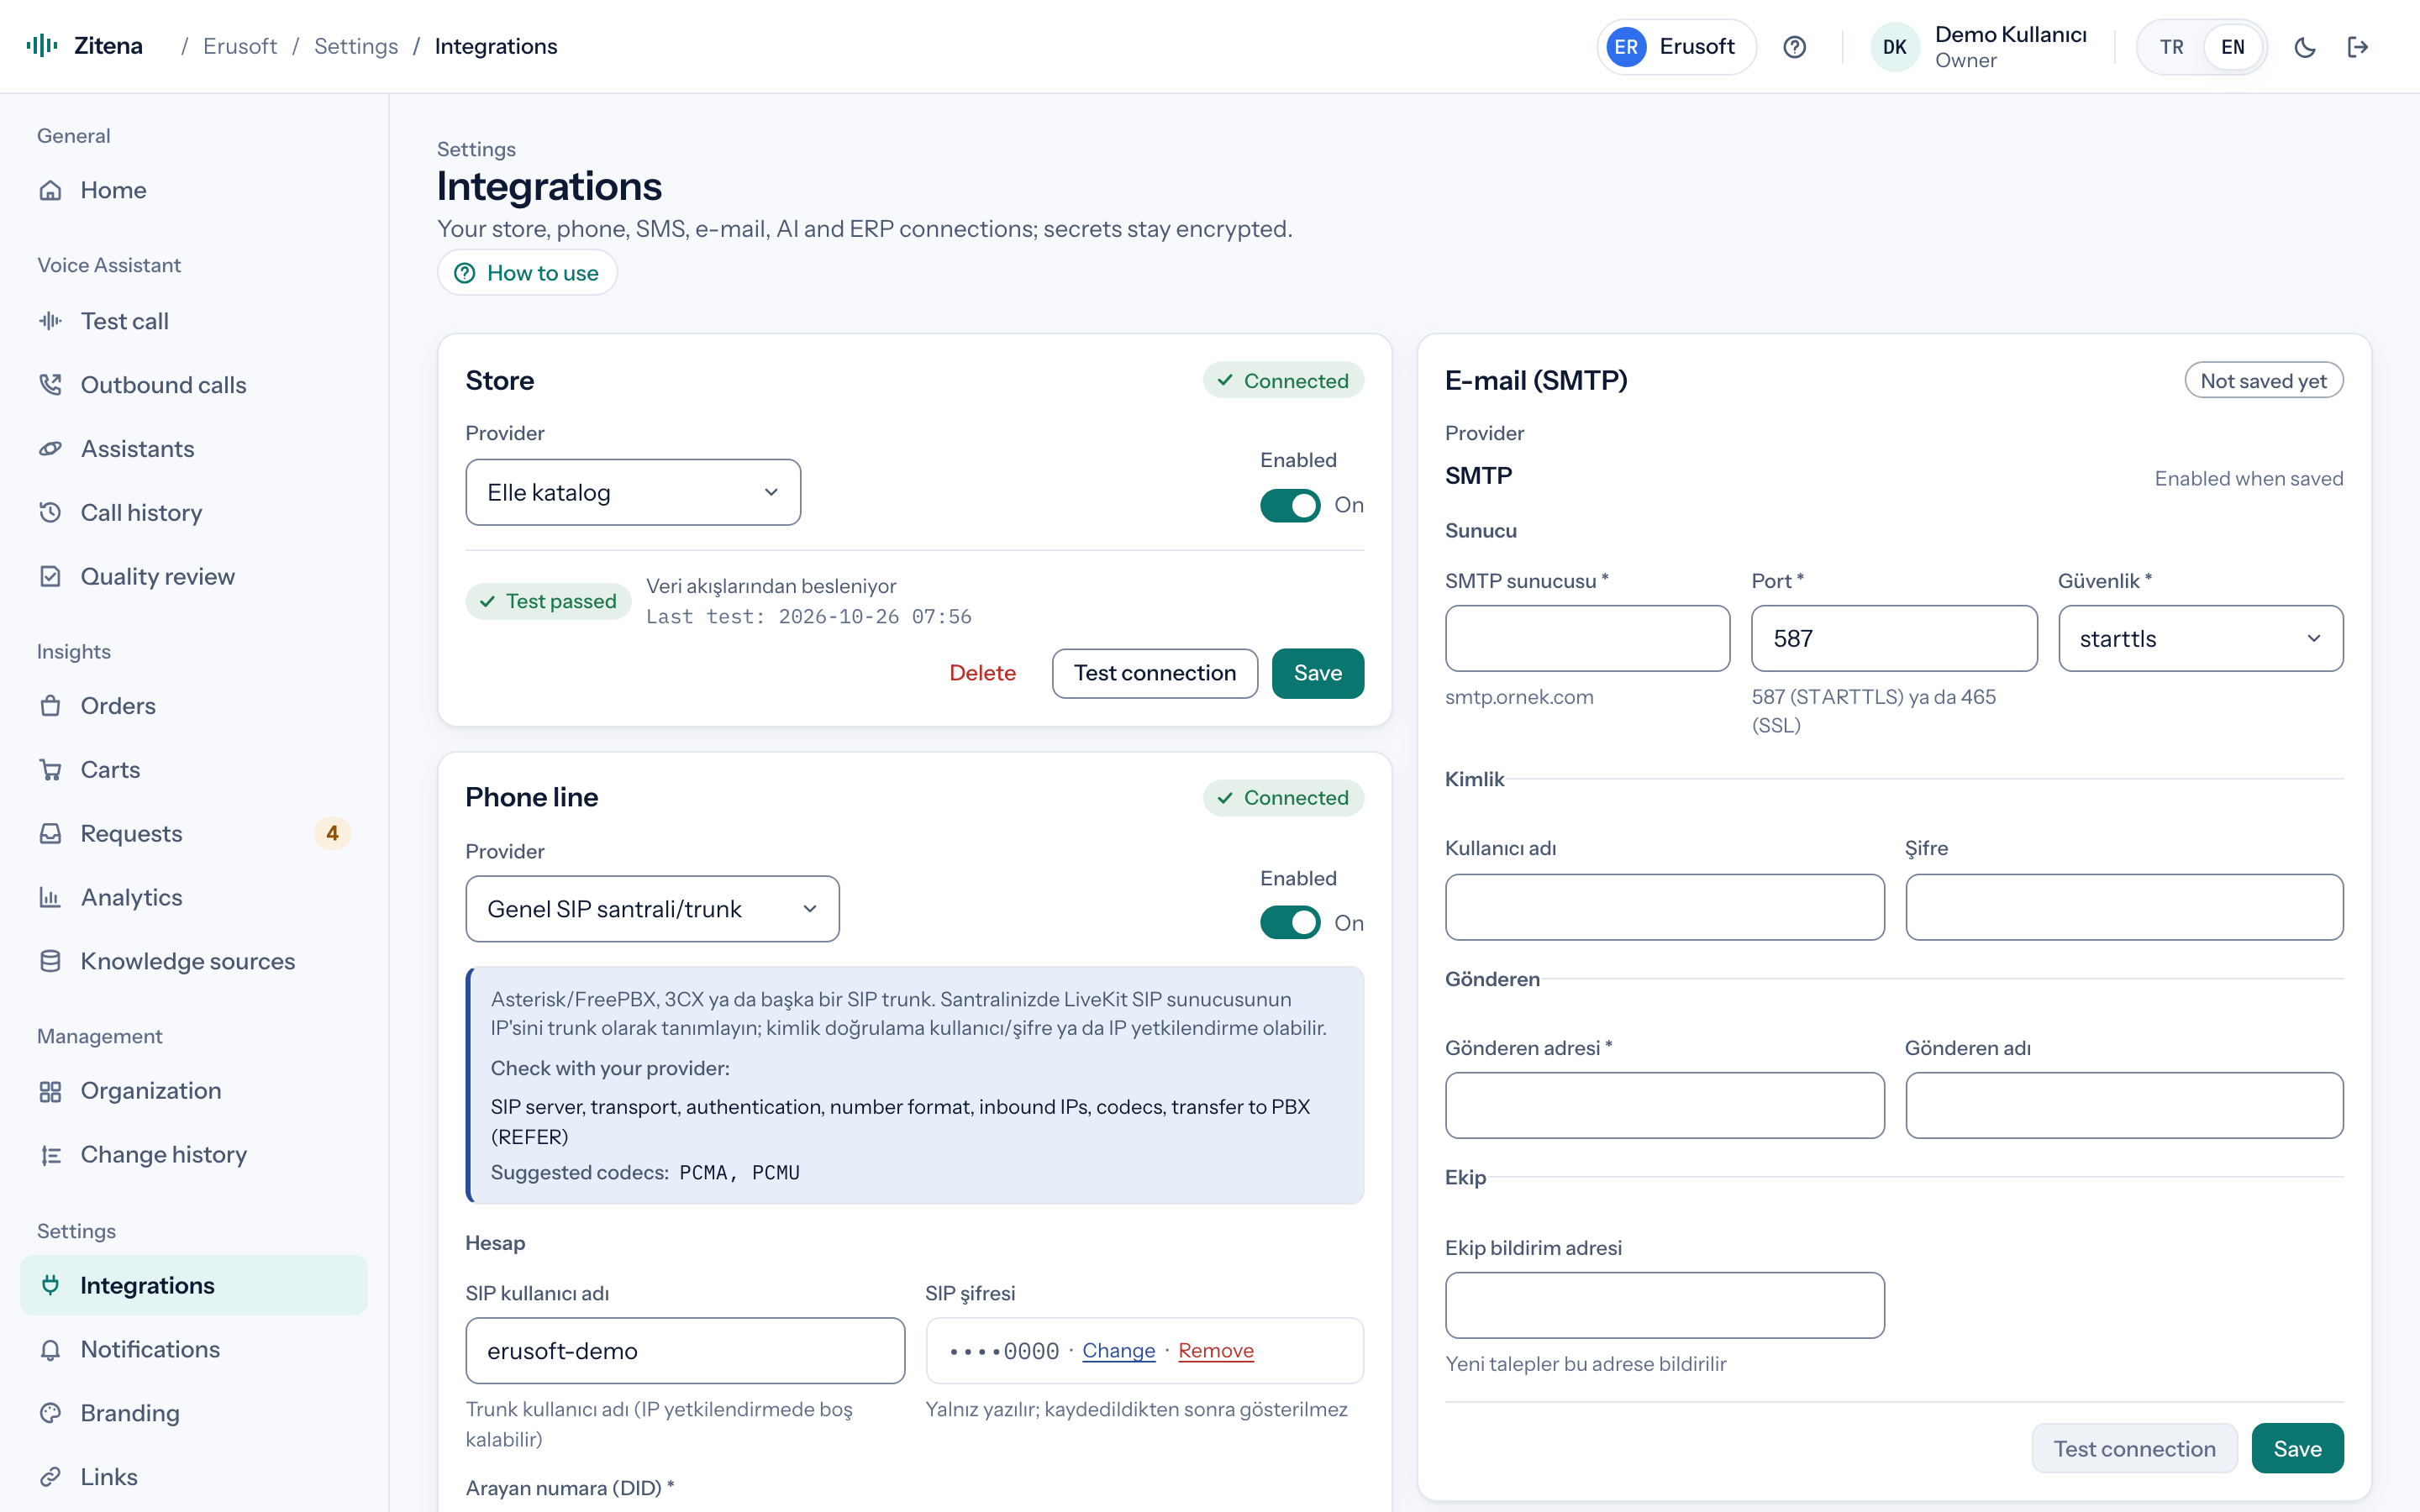The image size is (2420, 1512).
Task: Toggle dark mode moon icon
Action: point(2304,47)
